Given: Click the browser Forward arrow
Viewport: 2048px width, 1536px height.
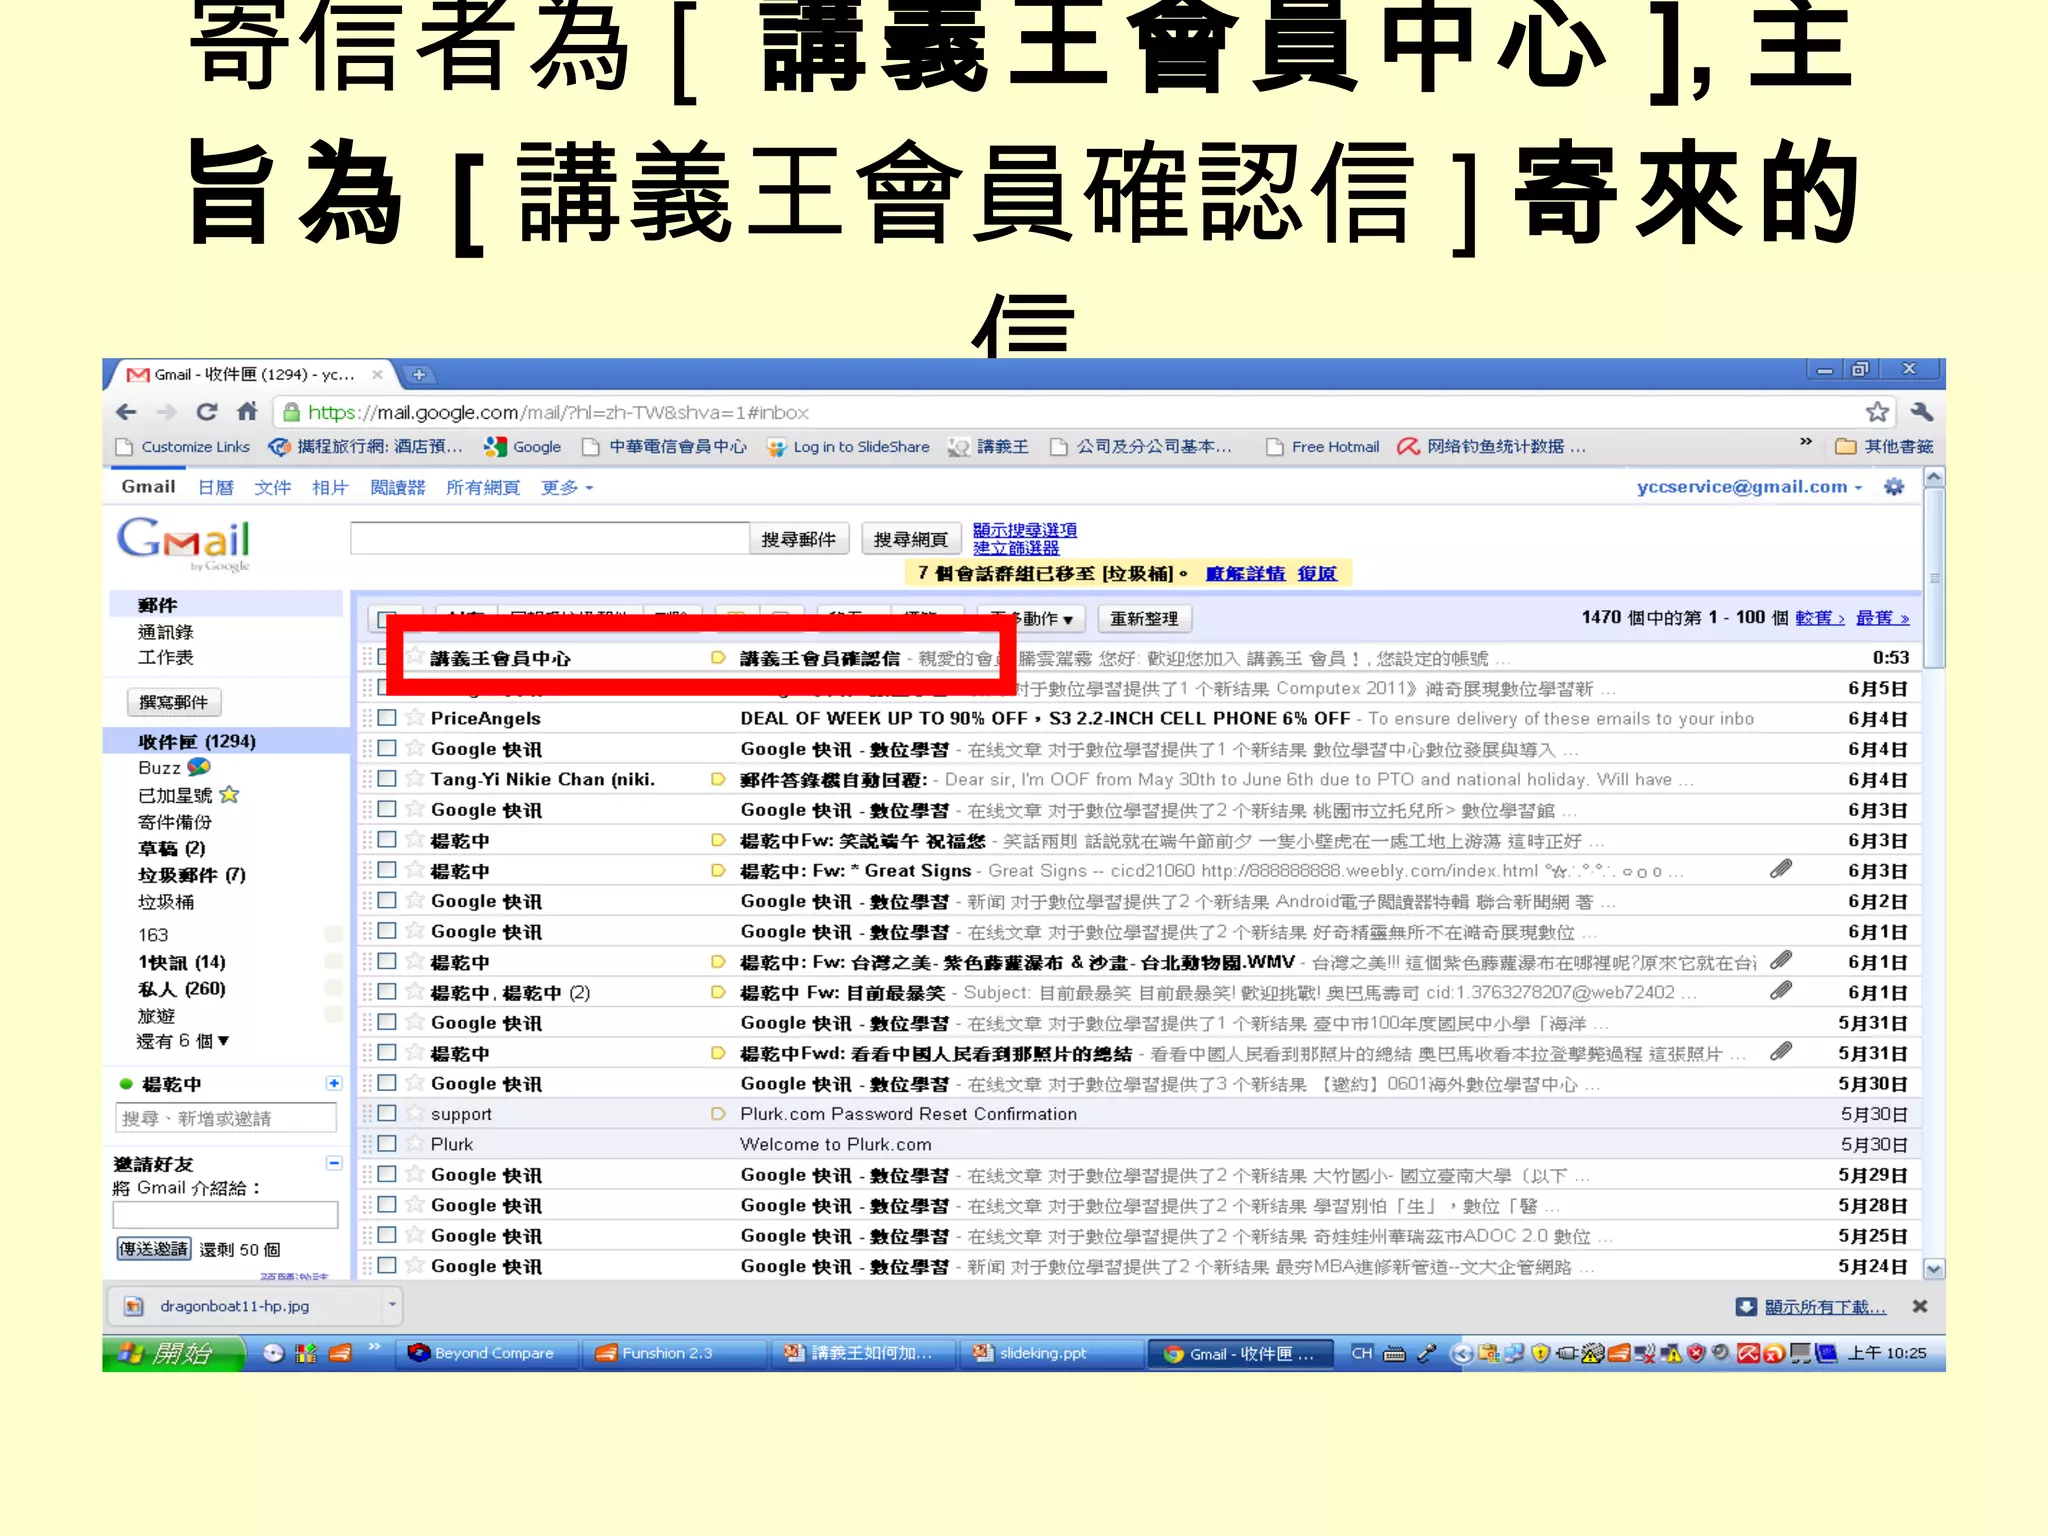Looking at the screenshot, I should pos(167,412).
